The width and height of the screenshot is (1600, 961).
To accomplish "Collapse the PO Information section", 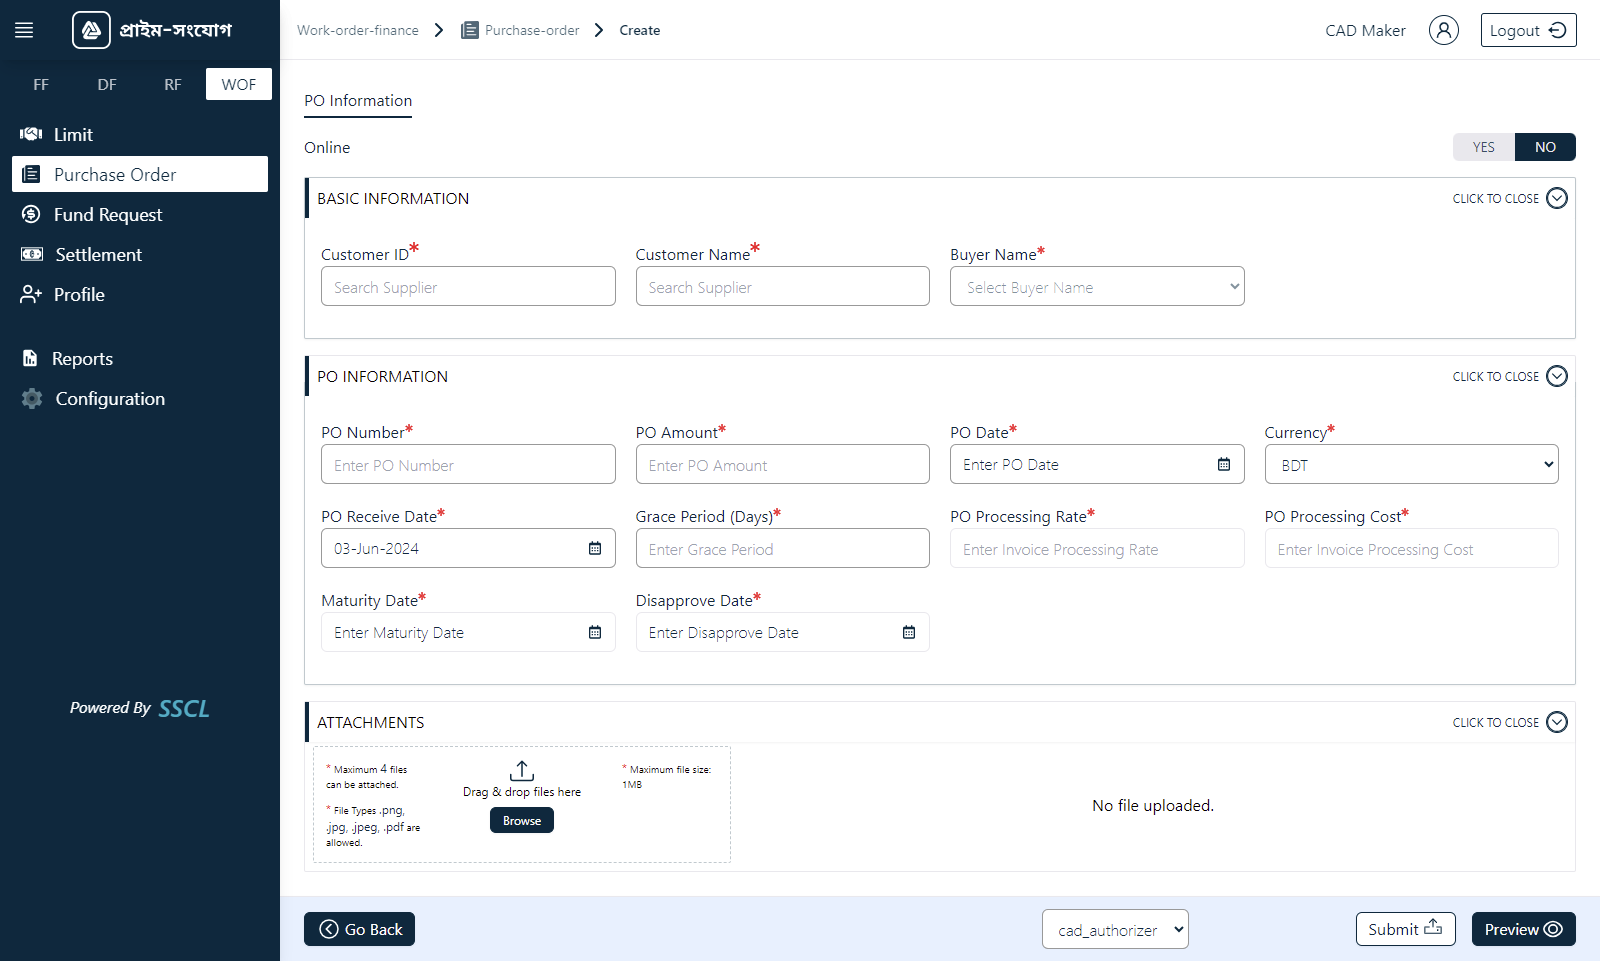I will click(1510, 376).
